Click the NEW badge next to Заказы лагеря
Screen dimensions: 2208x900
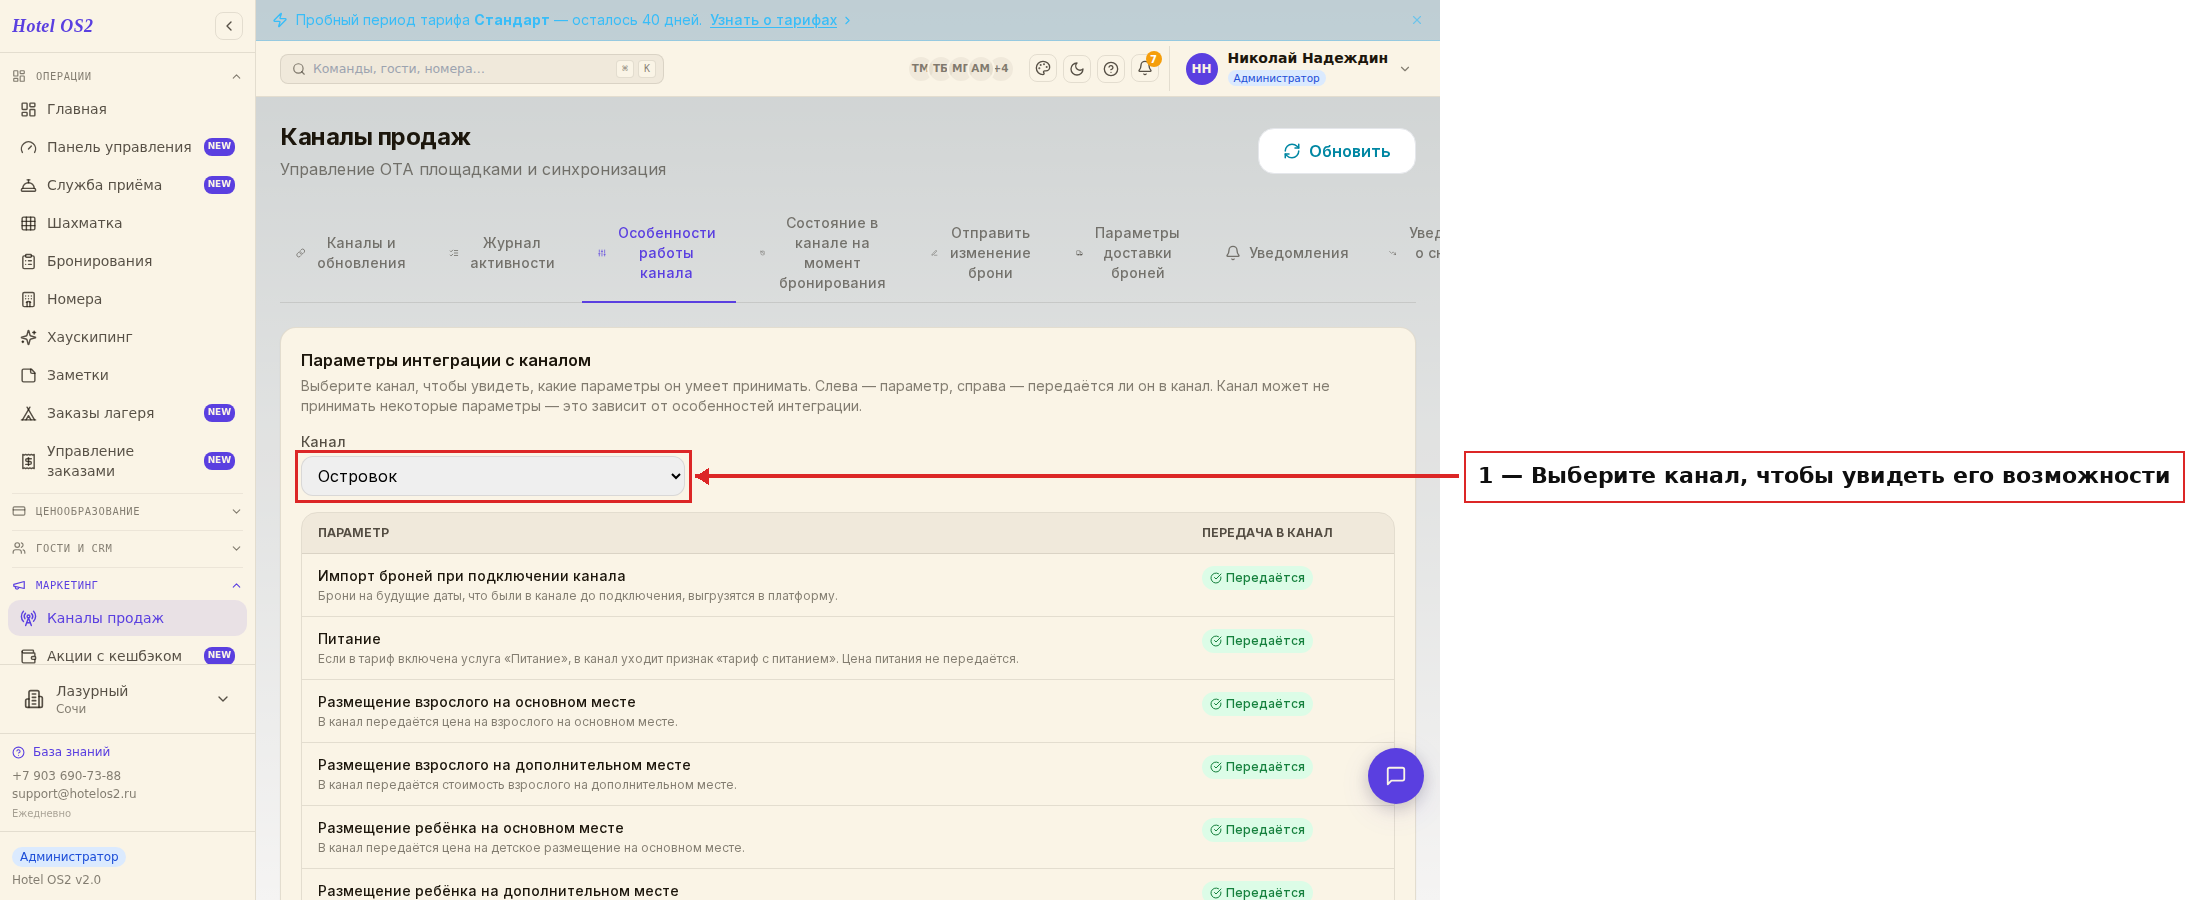[219, 412]
